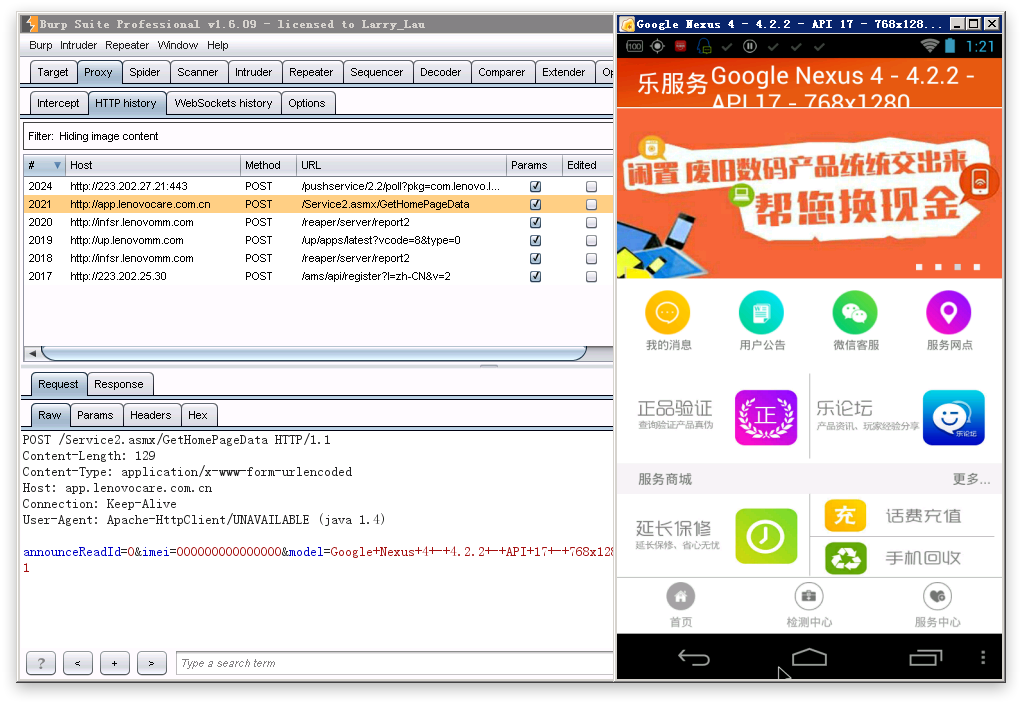The image size is (1022, 704).
Task: Toggle Edited checkbox for request 2024
Action: click(591, 186)
